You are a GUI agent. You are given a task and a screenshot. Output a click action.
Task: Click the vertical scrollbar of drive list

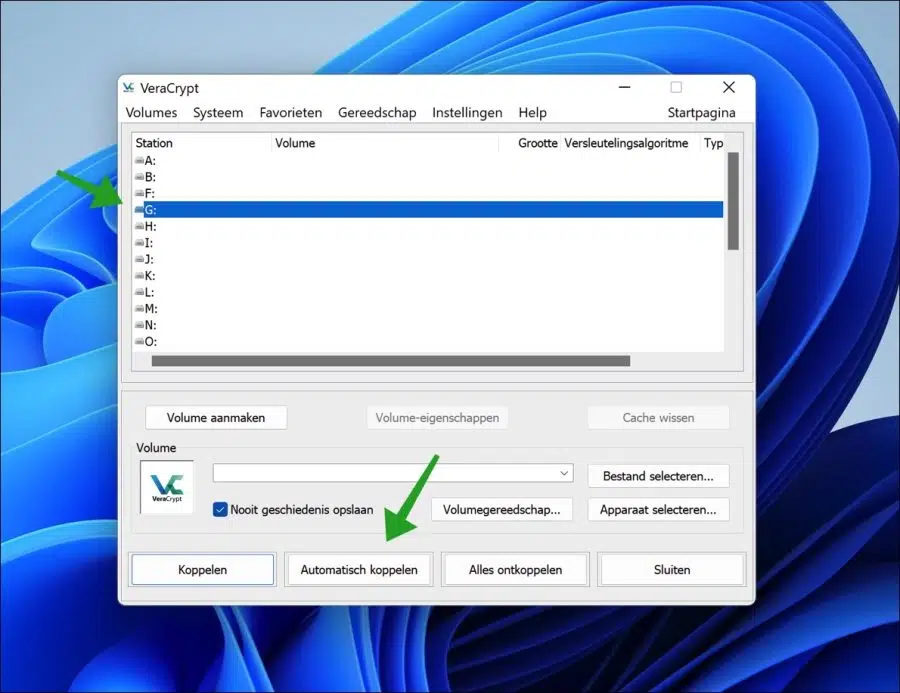coord(733,201)
